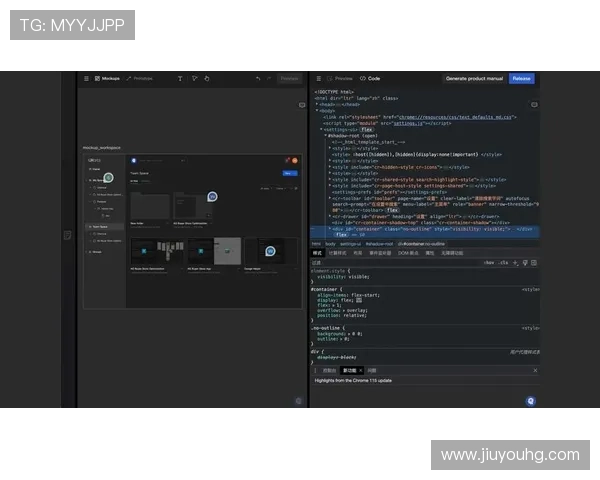The image size is (600, 480).
Task: Toggle the .cls class editor button
Action: pos(503,262)
